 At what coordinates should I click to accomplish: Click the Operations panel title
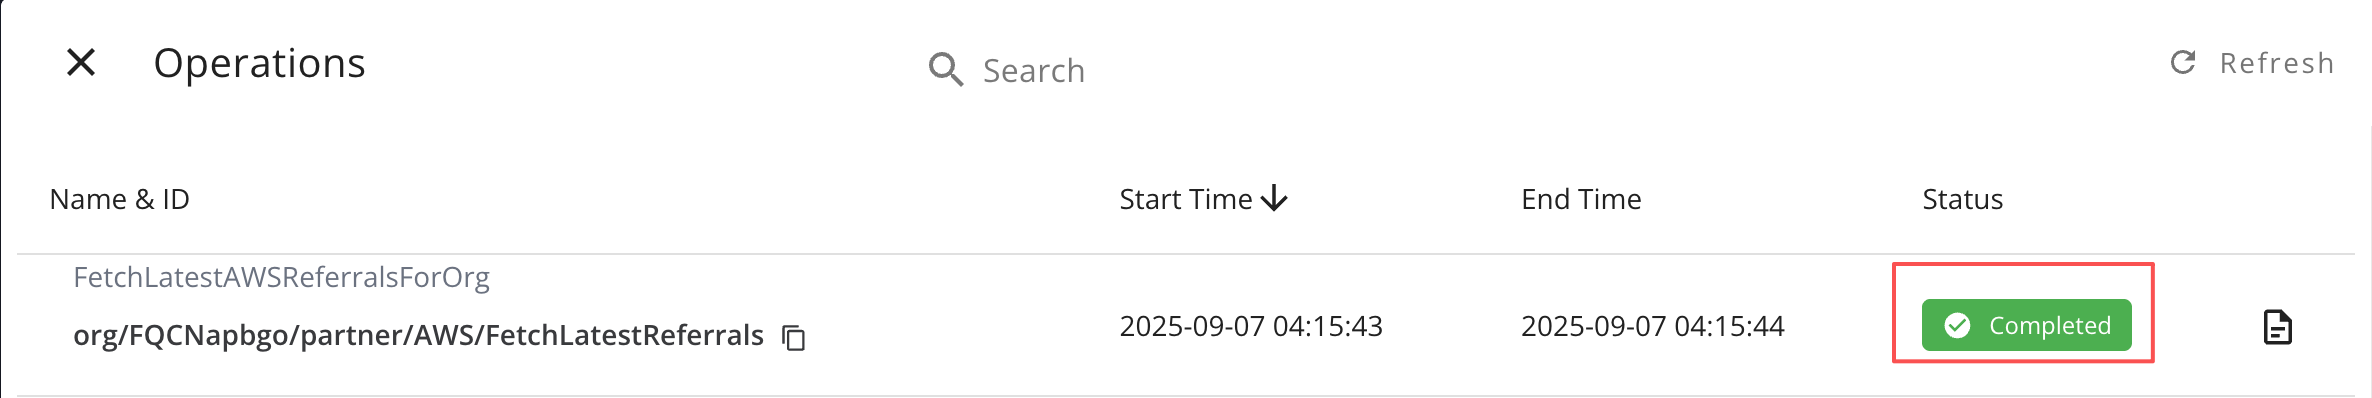pyautogui.click(x=260, y=63)
